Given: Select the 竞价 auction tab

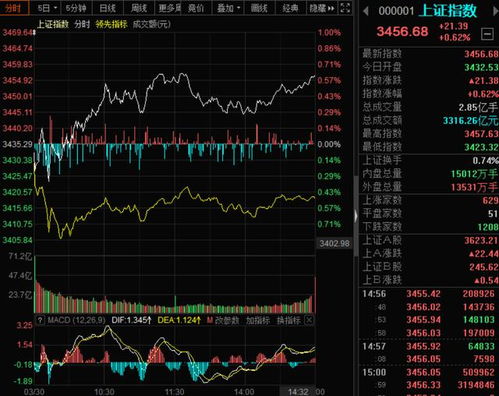Looking at the screenshot, I should click(x=196, y=8).
